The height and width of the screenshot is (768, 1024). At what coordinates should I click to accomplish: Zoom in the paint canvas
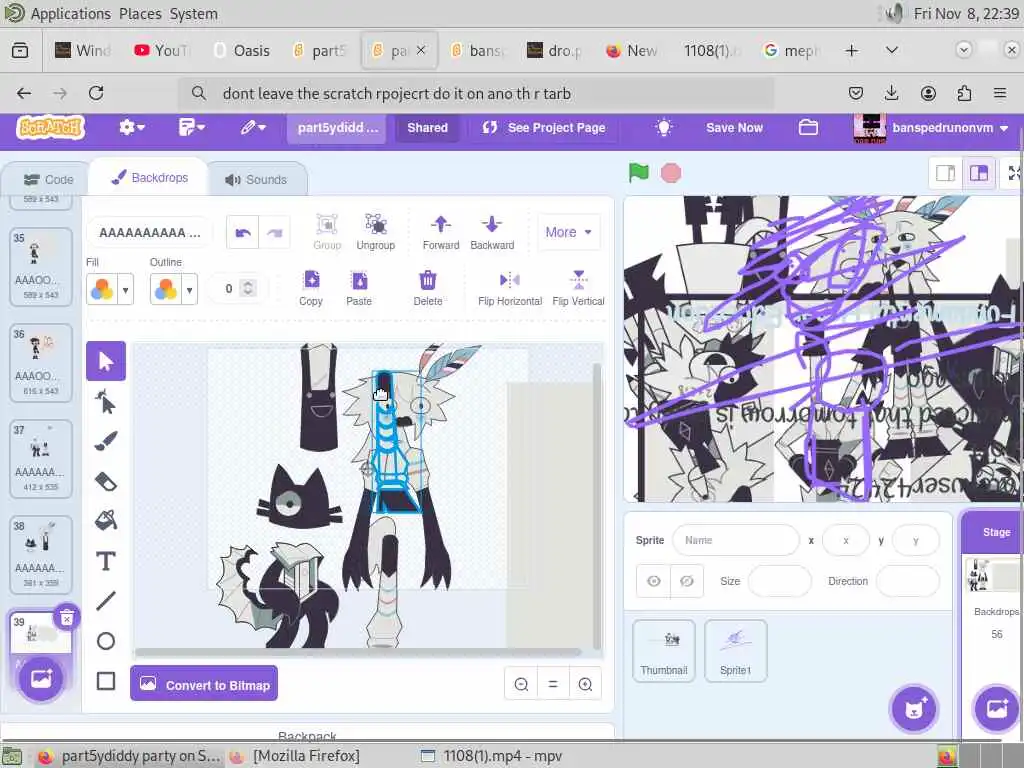coord(585,684)
